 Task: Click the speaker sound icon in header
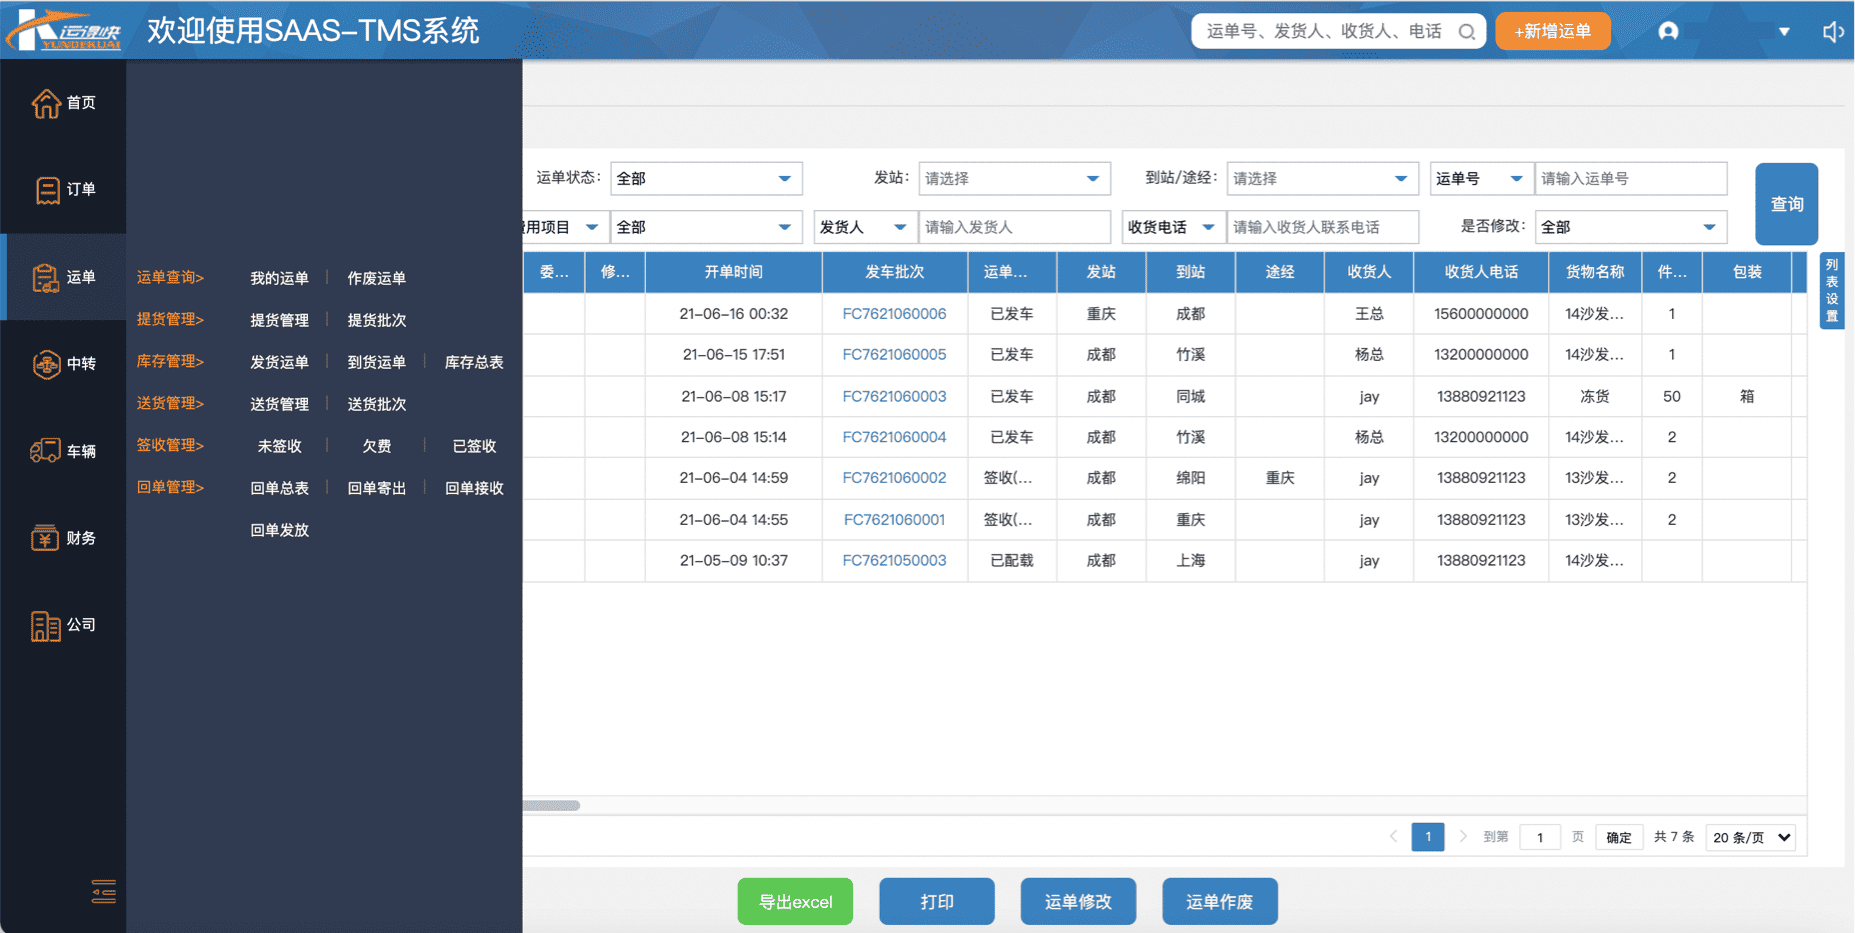(1832, 32)
